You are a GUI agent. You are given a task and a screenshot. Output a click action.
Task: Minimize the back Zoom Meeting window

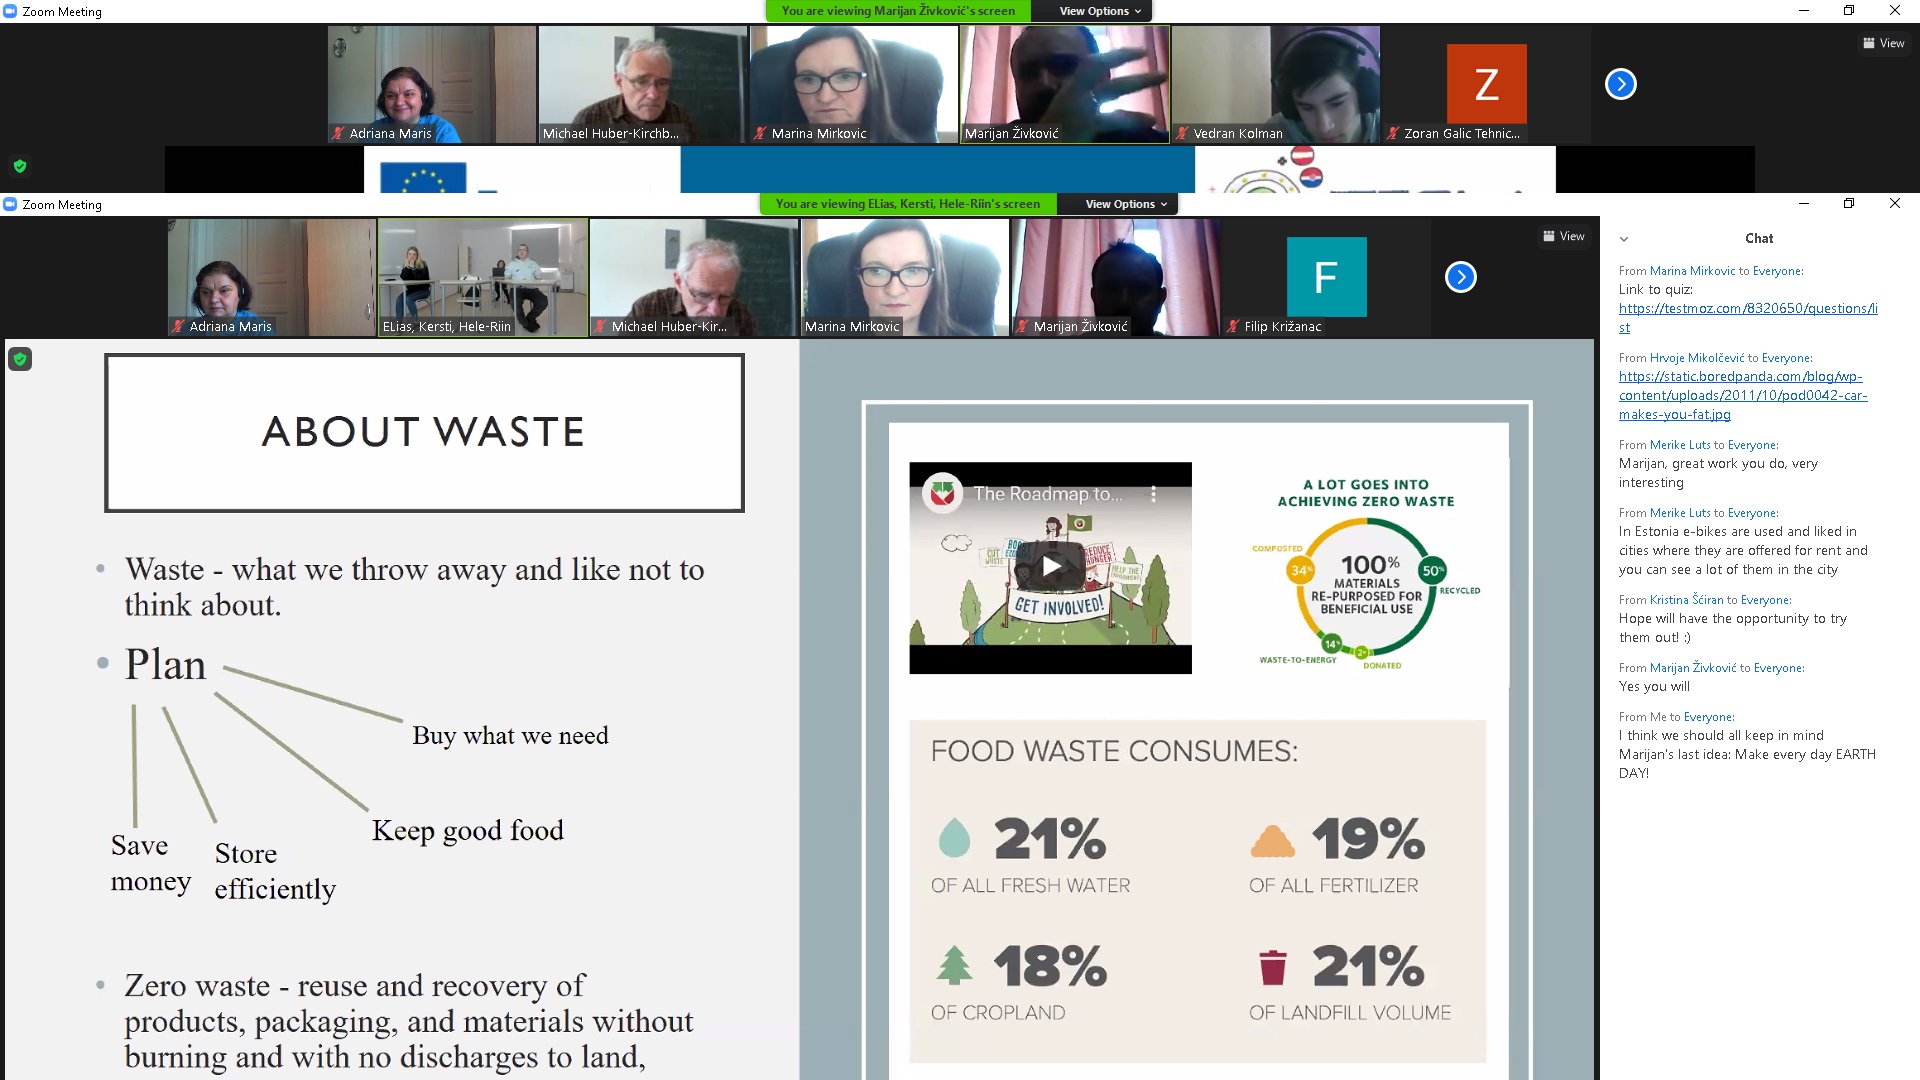1803,11
